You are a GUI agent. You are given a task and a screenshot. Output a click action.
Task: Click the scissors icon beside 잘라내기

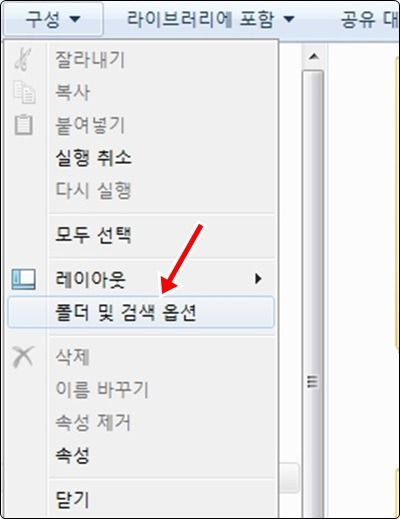tap(23, 59)
